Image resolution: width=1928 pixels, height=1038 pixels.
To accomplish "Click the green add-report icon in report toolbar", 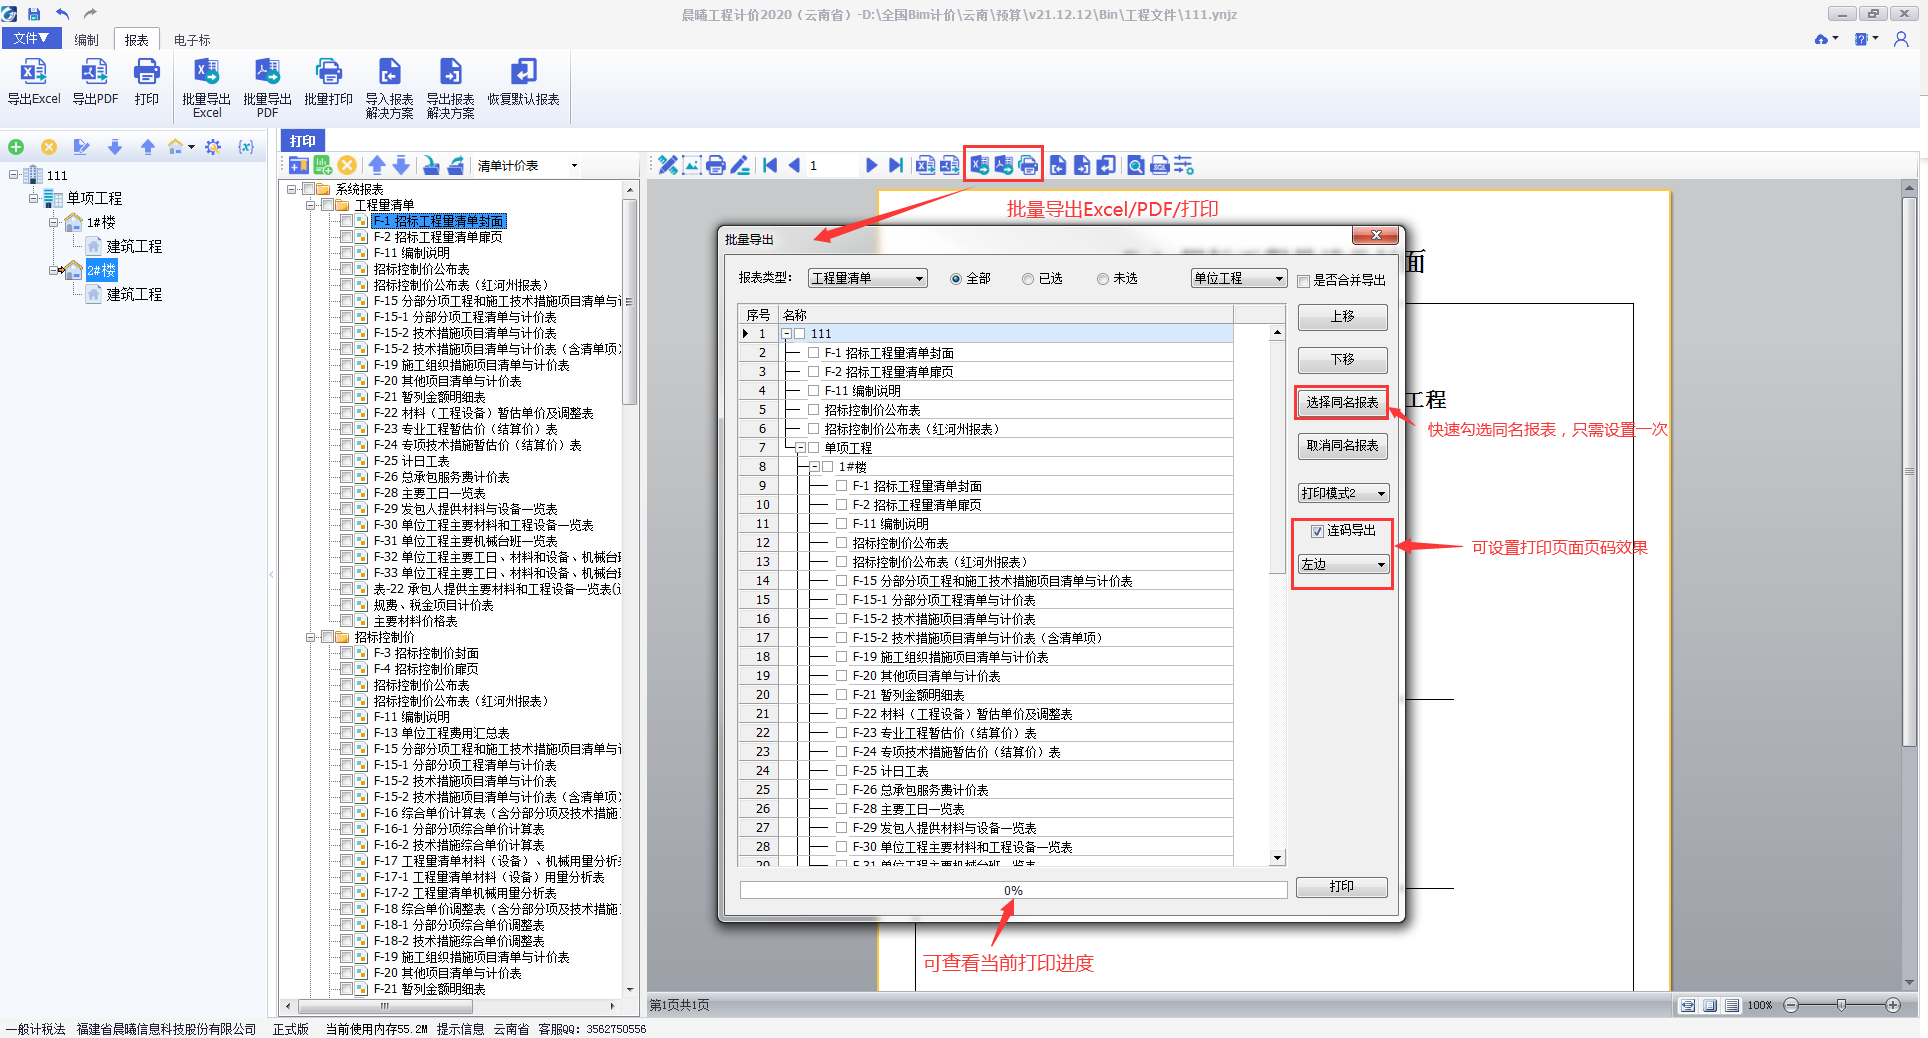I will pyautogui.click(x=323, y=165).
